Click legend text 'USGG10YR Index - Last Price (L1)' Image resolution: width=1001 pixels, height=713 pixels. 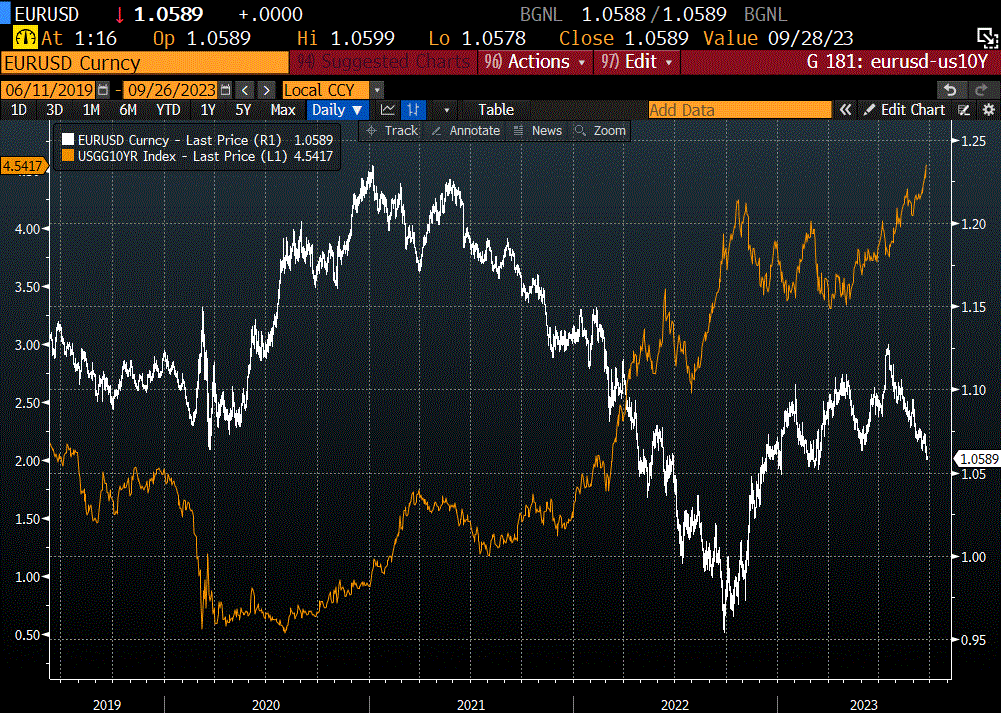pyautogui.click(x=183, y=156)
